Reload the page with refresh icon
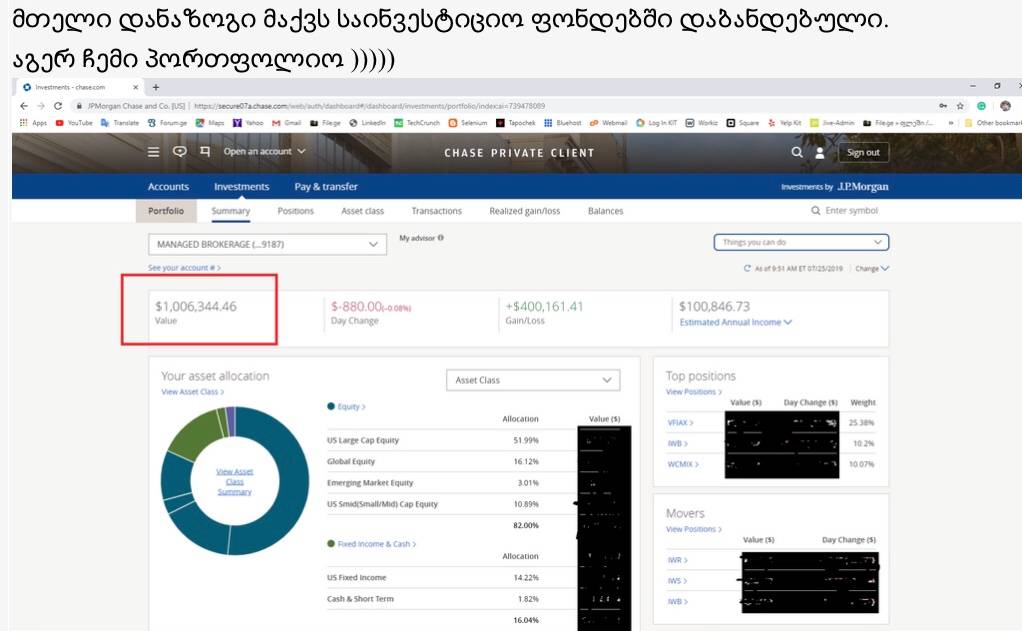This screenshot has height=631, width=1022. click(x=58, y=106)
